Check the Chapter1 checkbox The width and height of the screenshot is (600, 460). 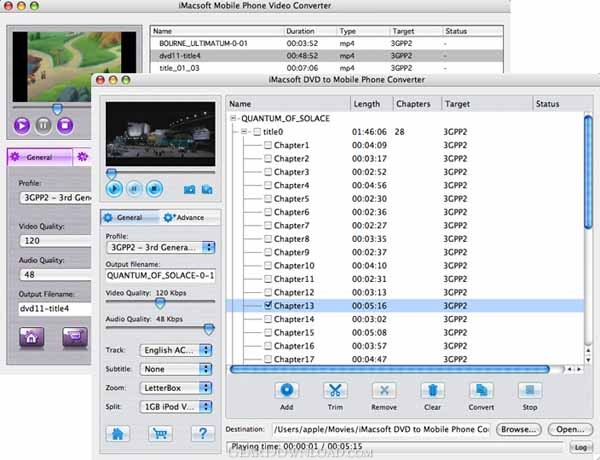[268, 145]
